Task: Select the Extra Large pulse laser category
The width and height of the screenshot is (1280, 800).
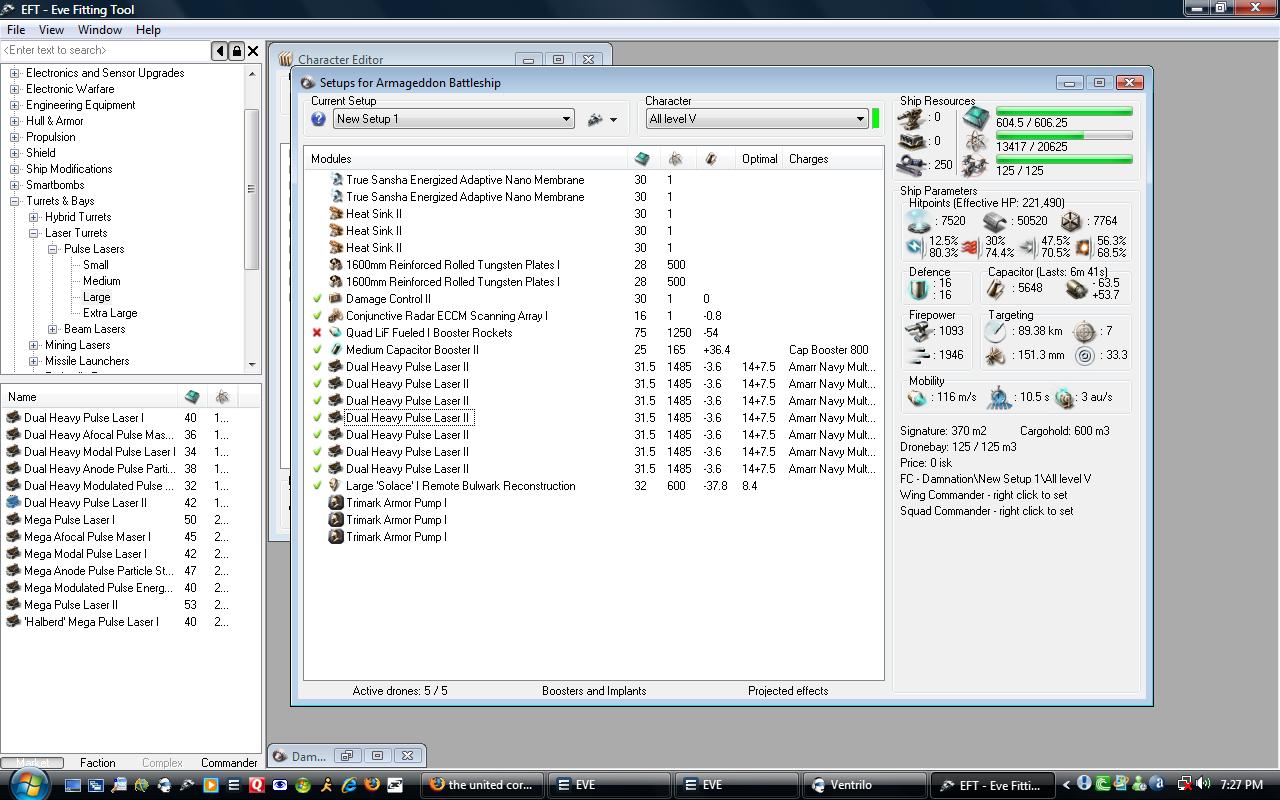Action: pyautogui.click(x=110, y=313)
